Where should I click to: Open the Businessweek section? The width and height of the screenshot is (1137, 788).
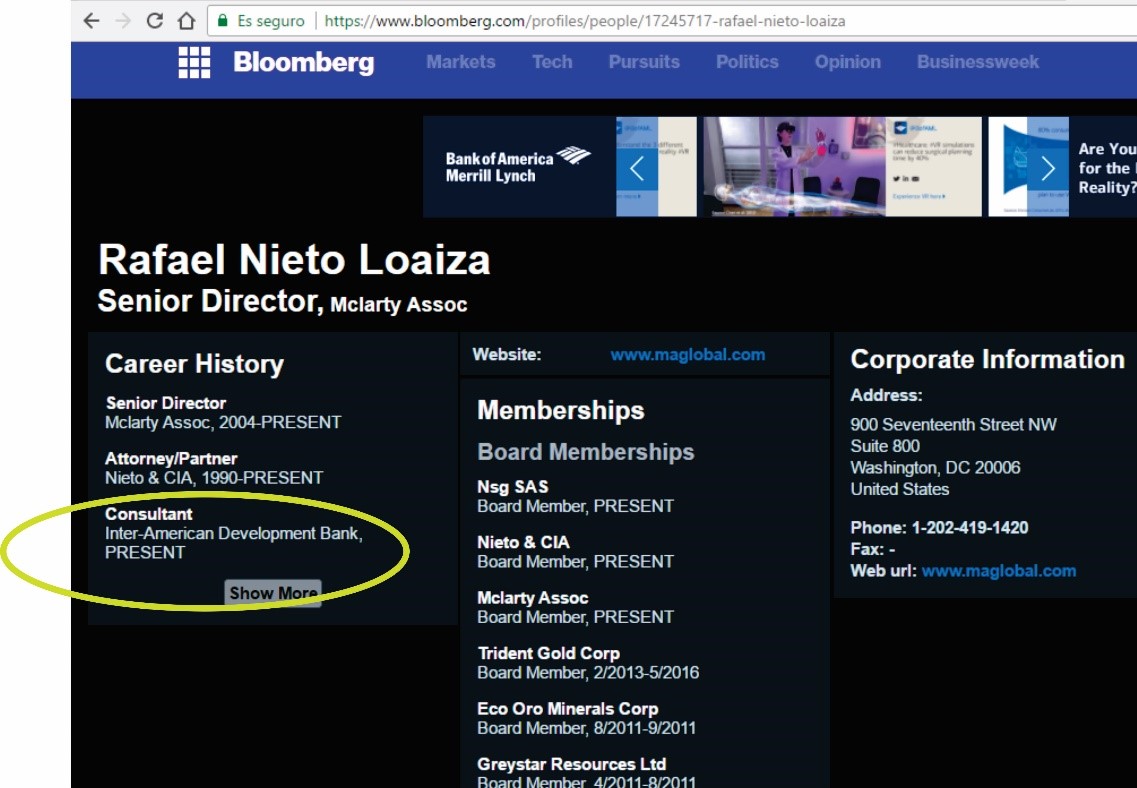click(x=977, y=62)
